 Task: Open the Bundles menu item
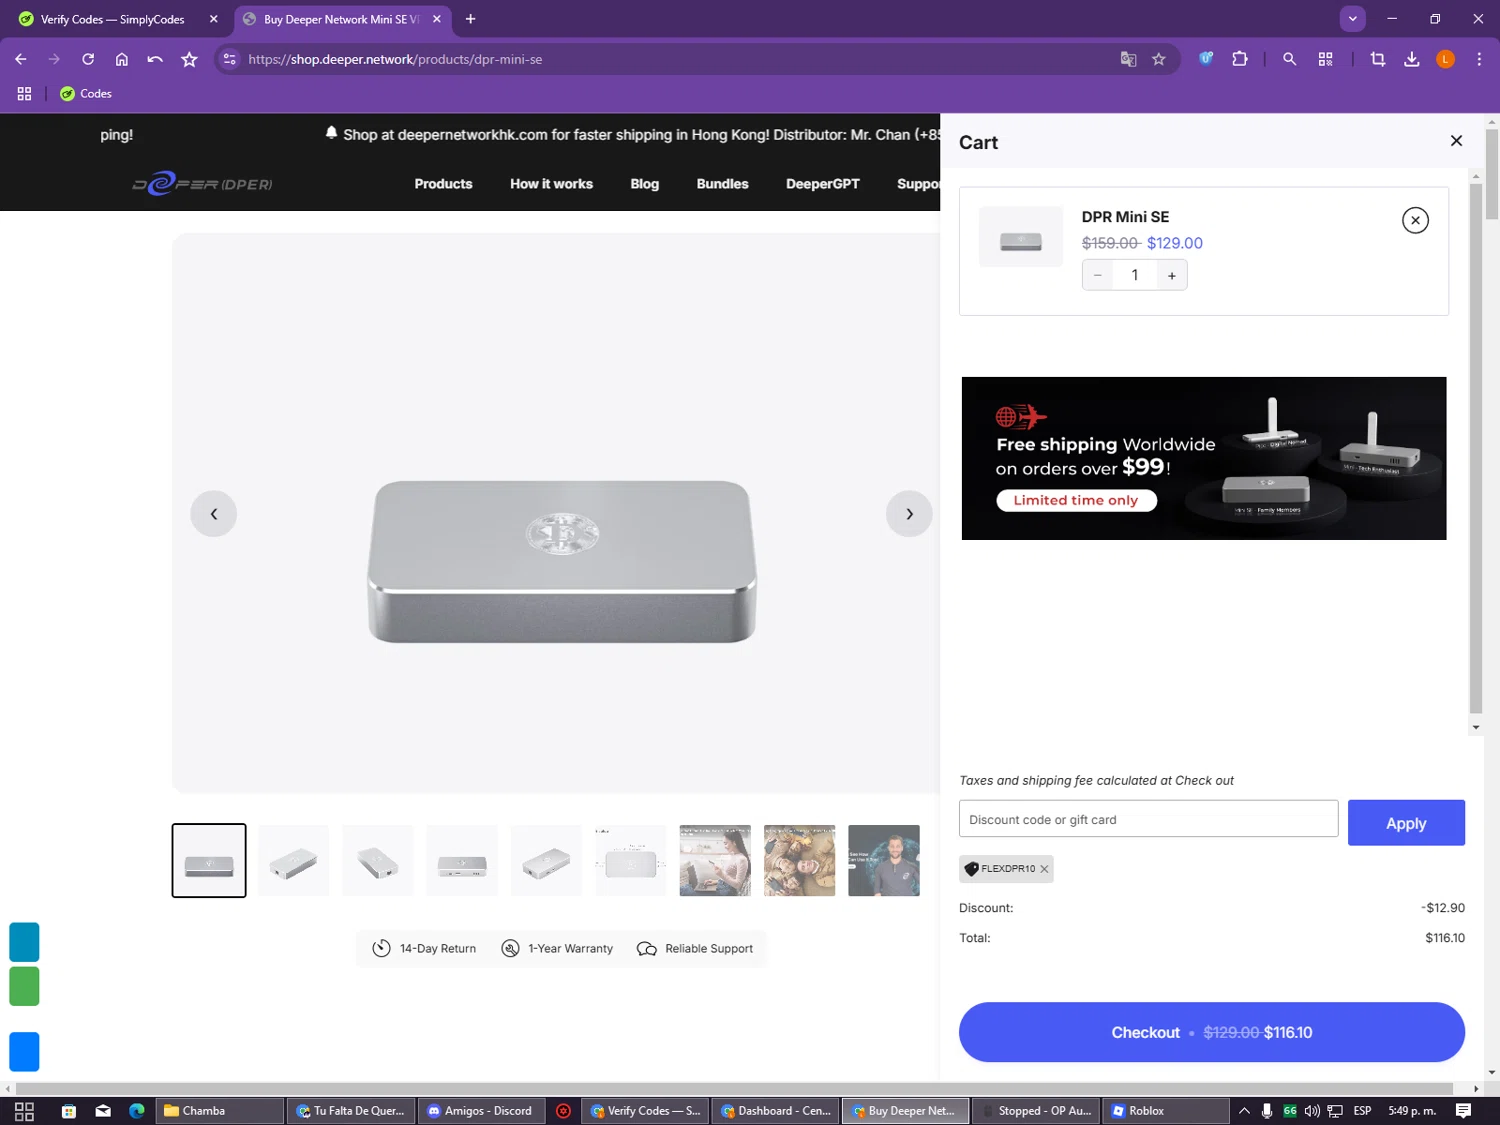(x=722, y=184)
